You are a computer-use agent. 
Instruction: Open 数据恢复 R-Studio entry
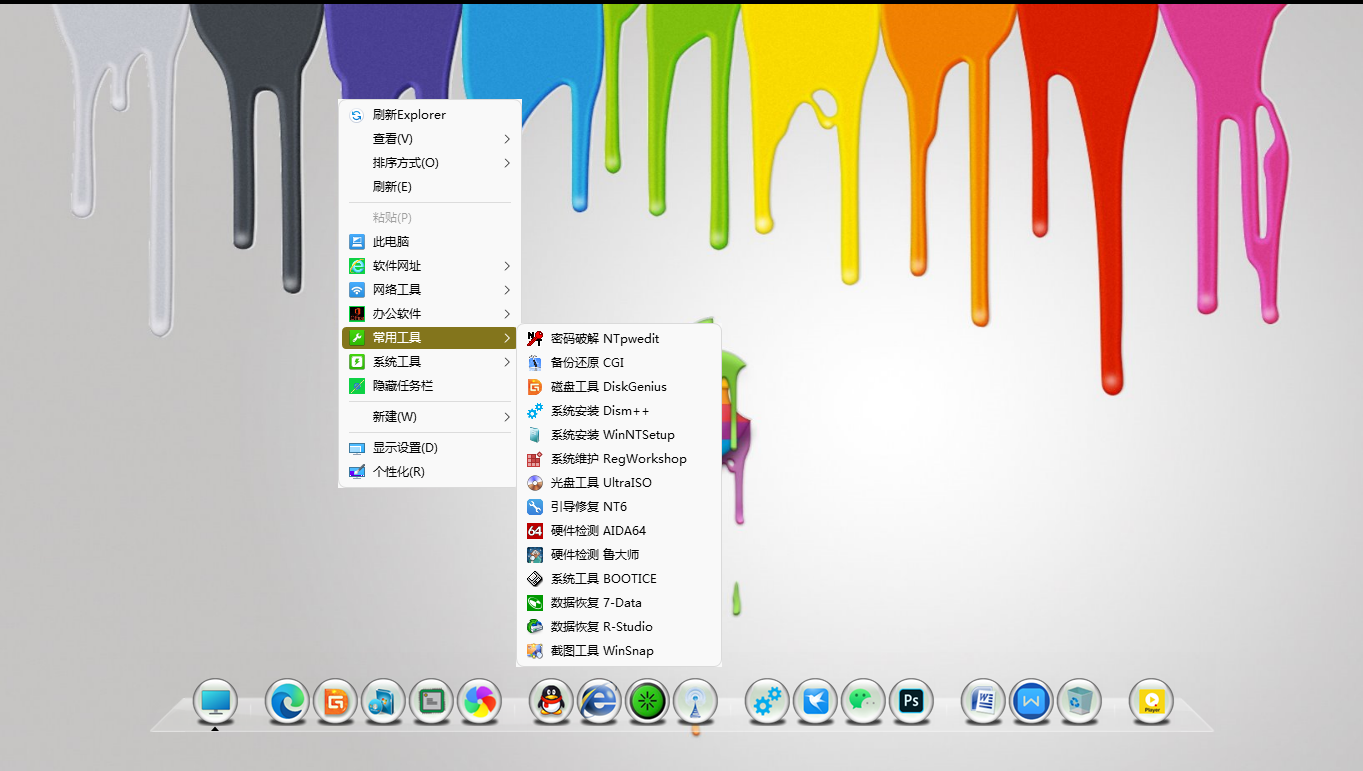[619, 627]
